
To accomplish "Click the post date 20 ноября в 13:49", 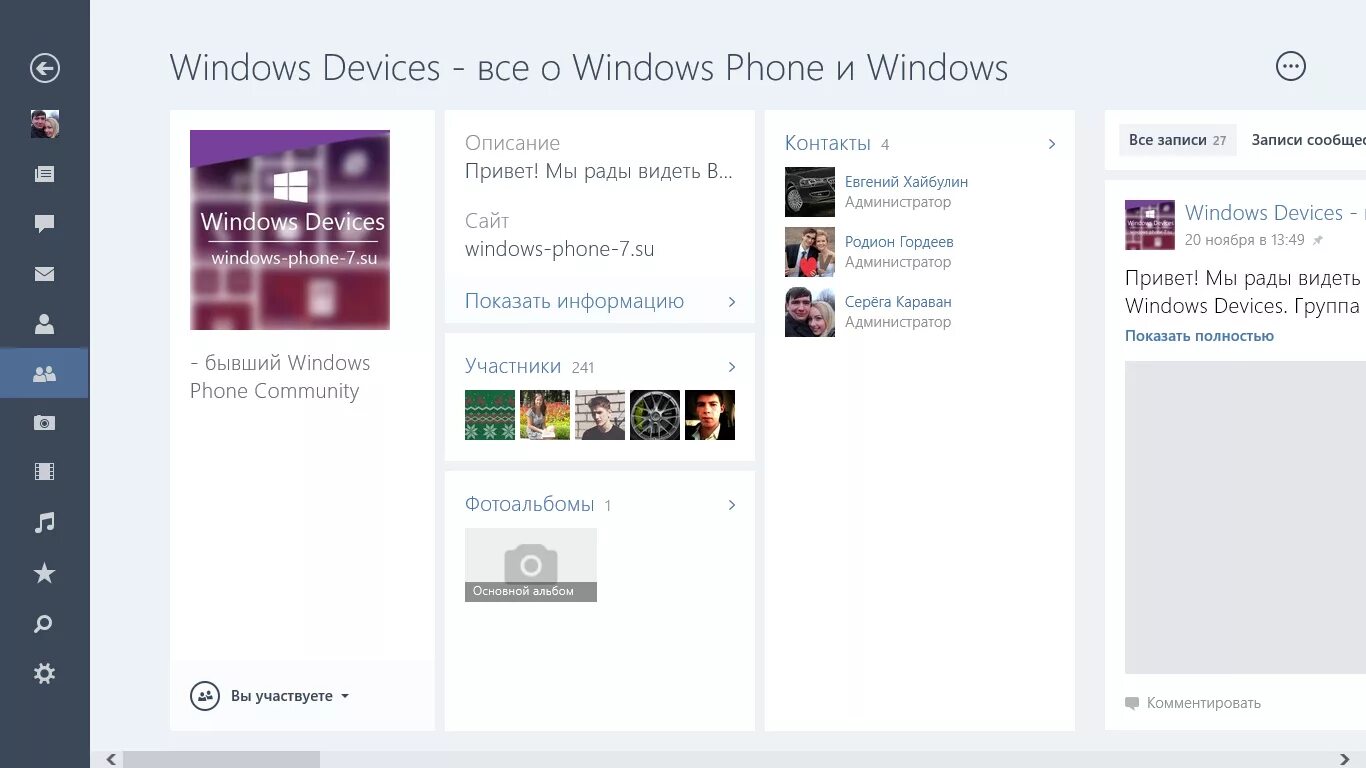I will pos(1245,240).
